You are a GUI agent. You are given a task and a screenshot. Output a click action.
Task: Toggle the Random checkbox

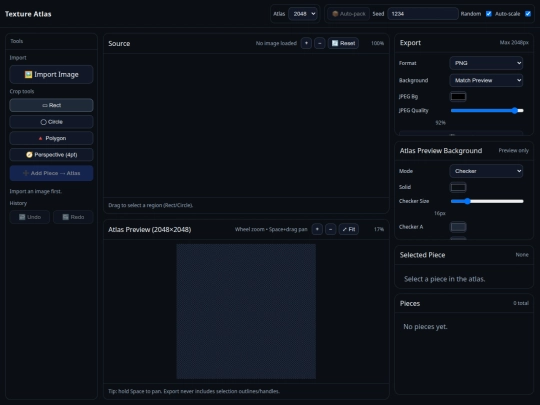point(488,14)
